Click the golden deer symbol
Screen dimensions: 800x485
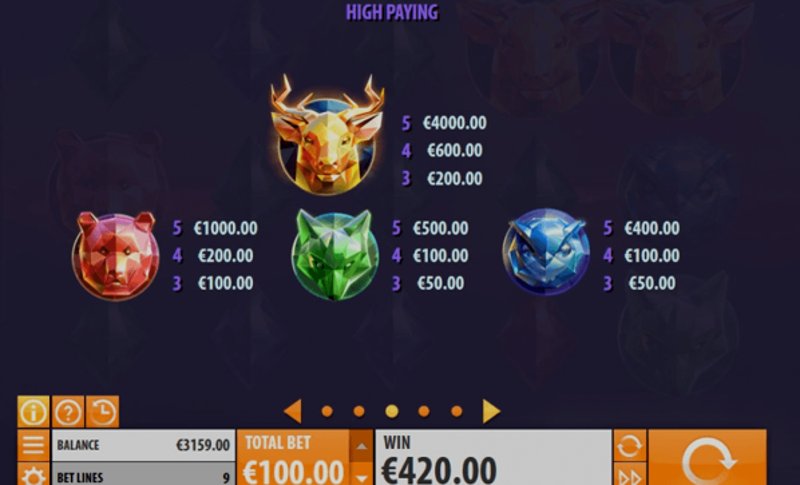(x=327, y=135)
